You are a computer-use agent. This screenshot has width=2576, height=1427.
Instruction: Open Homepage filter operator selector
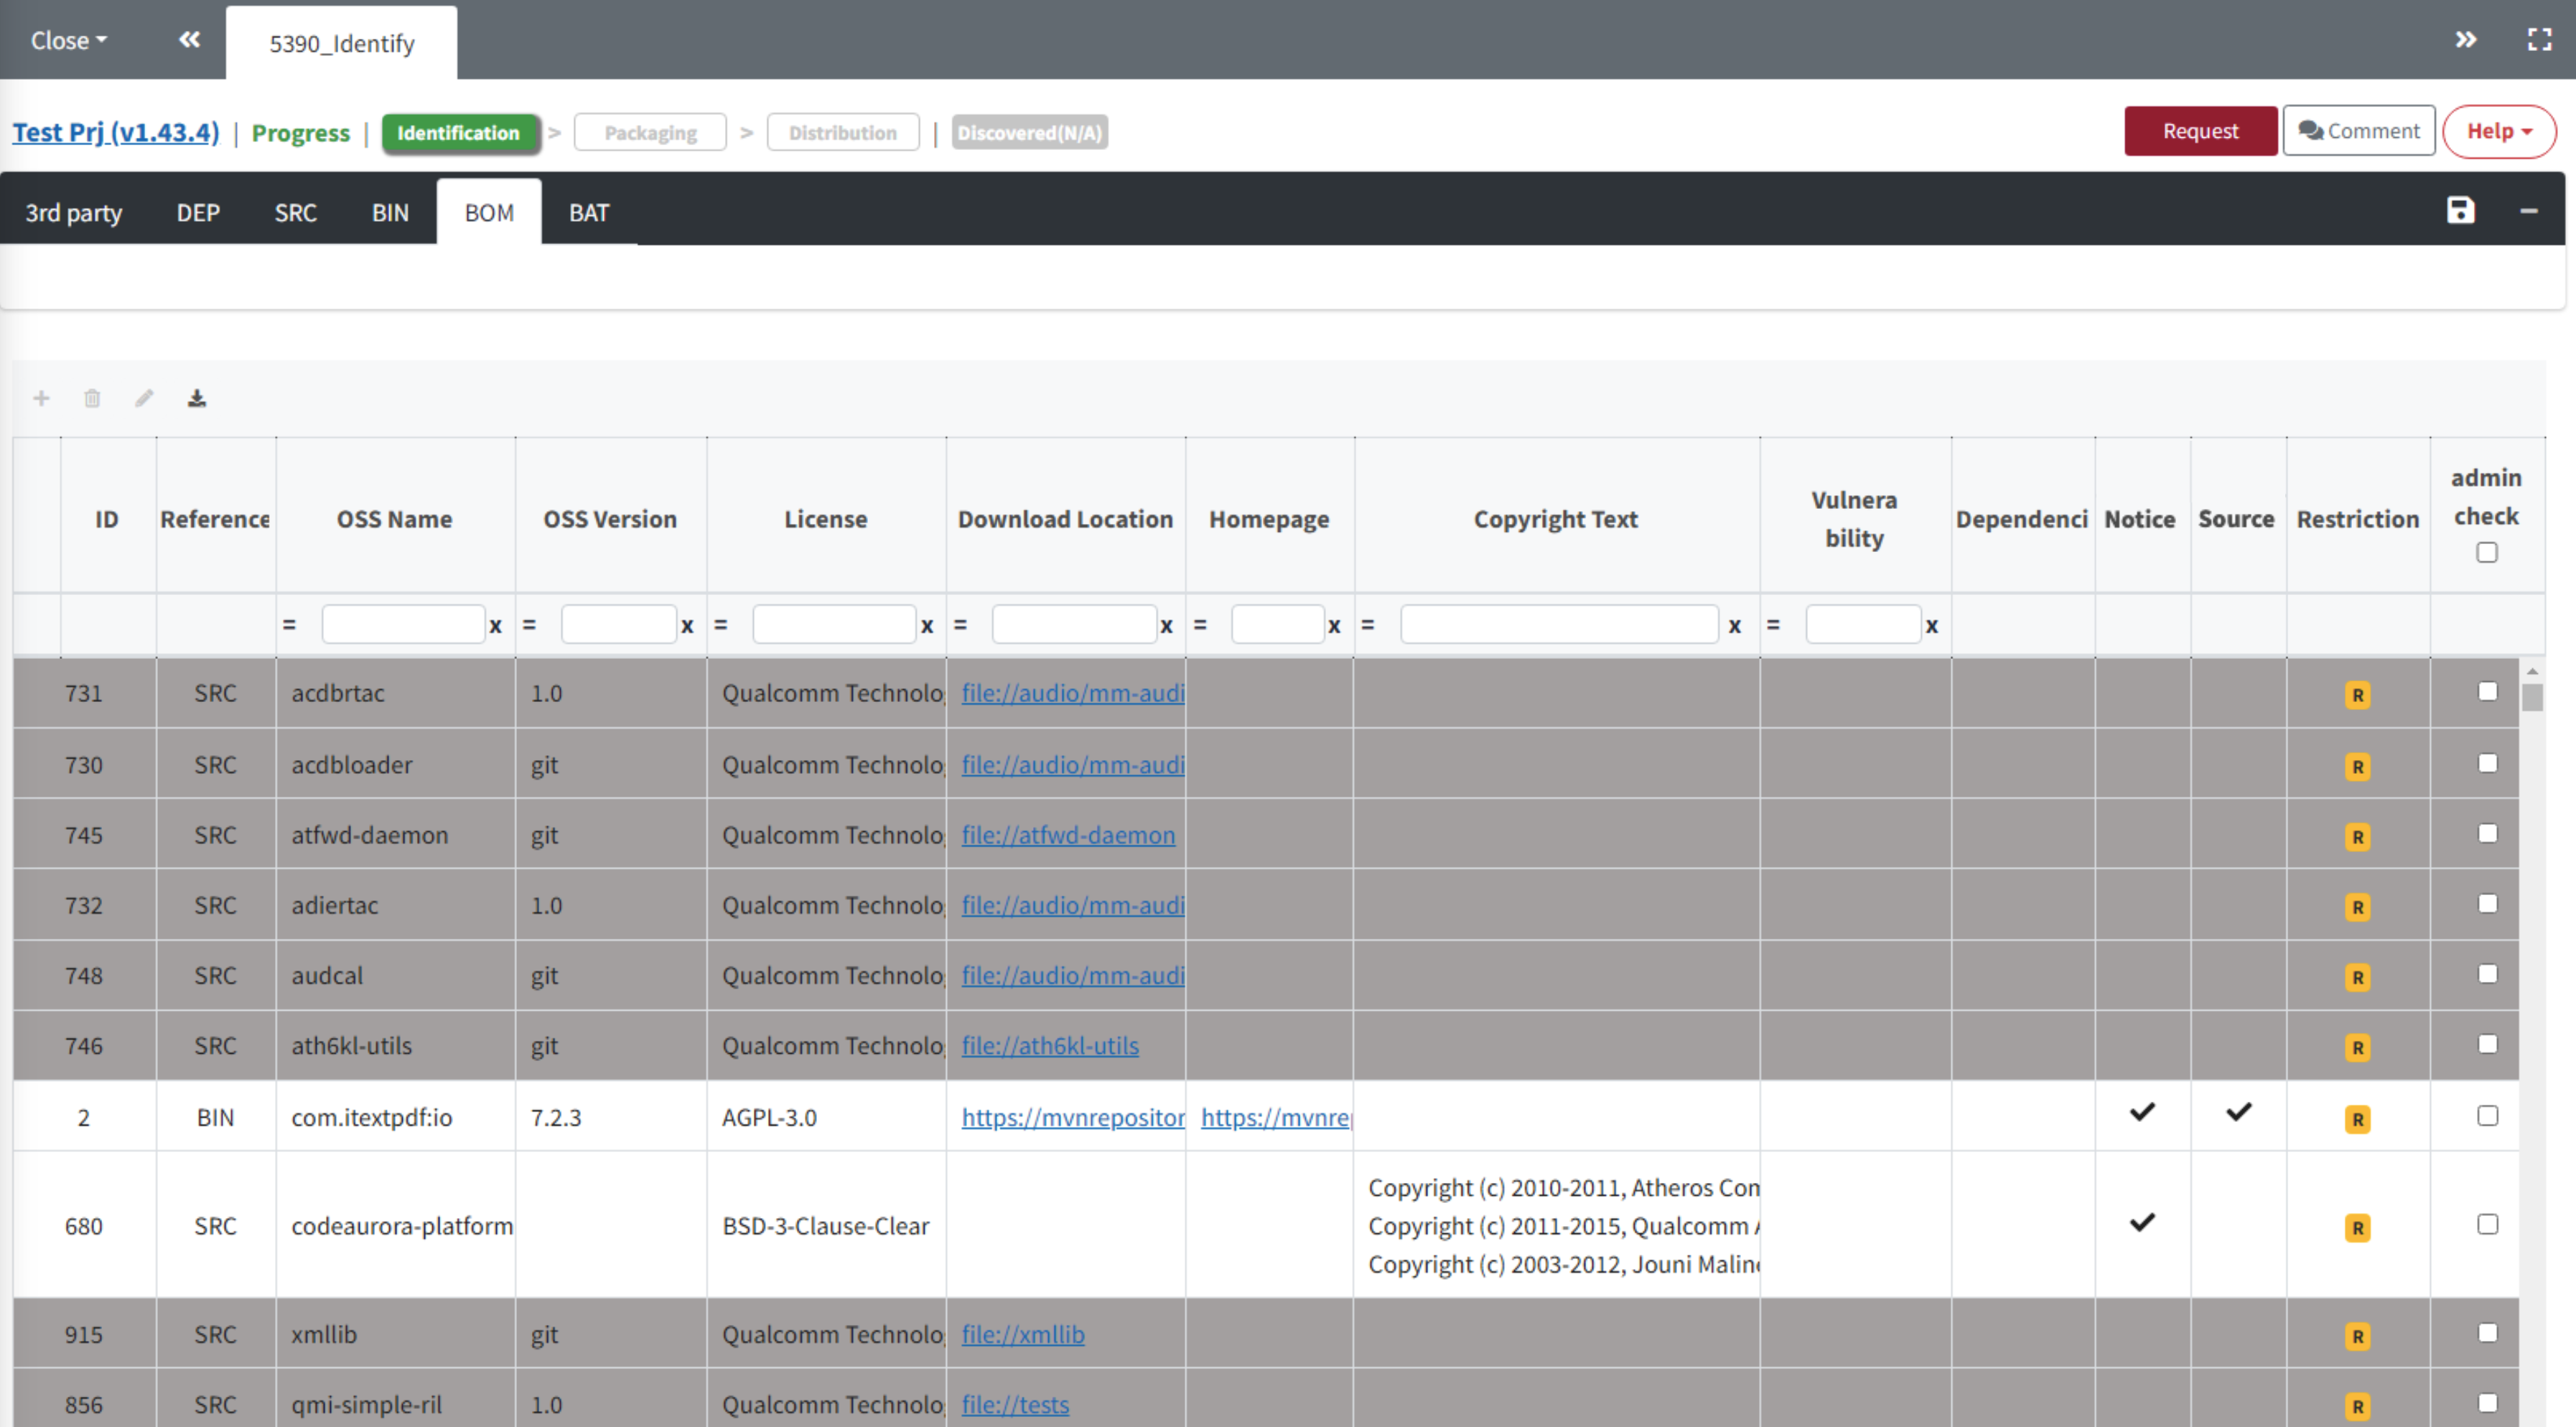click(1200, 625)
